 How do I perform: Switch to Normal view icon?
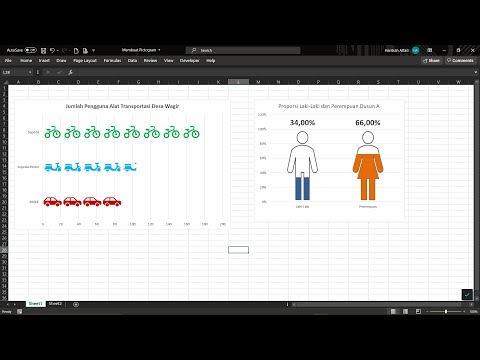pos(393,311)
